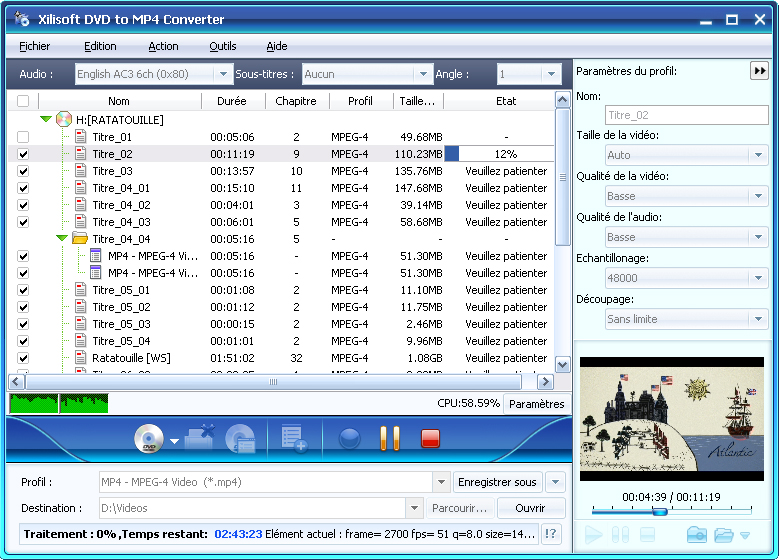Click the blue round convert button
The image size is (779, 560).
click(x=349, y=439)
